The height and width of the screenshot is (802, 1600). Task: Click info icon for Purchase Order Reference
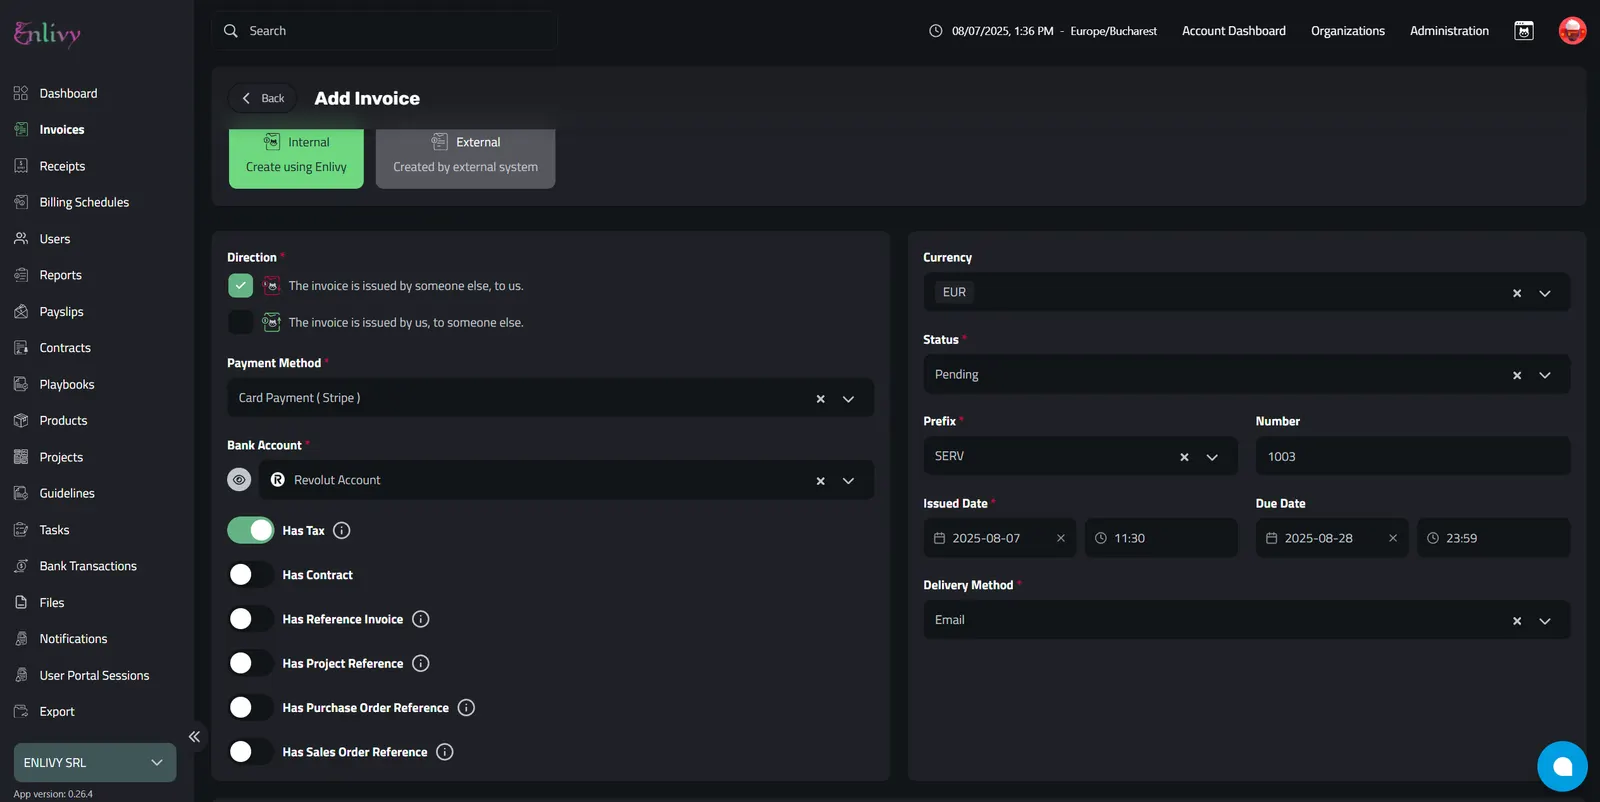click(466, 708)
